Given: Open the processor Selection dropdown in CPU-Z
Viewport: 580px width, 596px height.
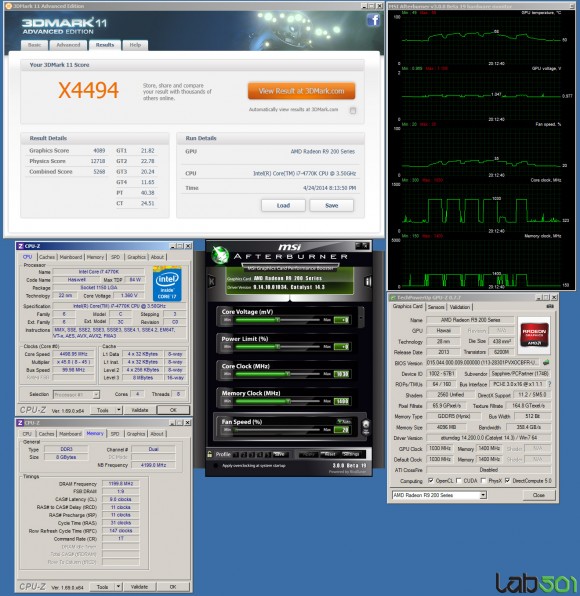Looking at the screenshot, I should 76,395.
